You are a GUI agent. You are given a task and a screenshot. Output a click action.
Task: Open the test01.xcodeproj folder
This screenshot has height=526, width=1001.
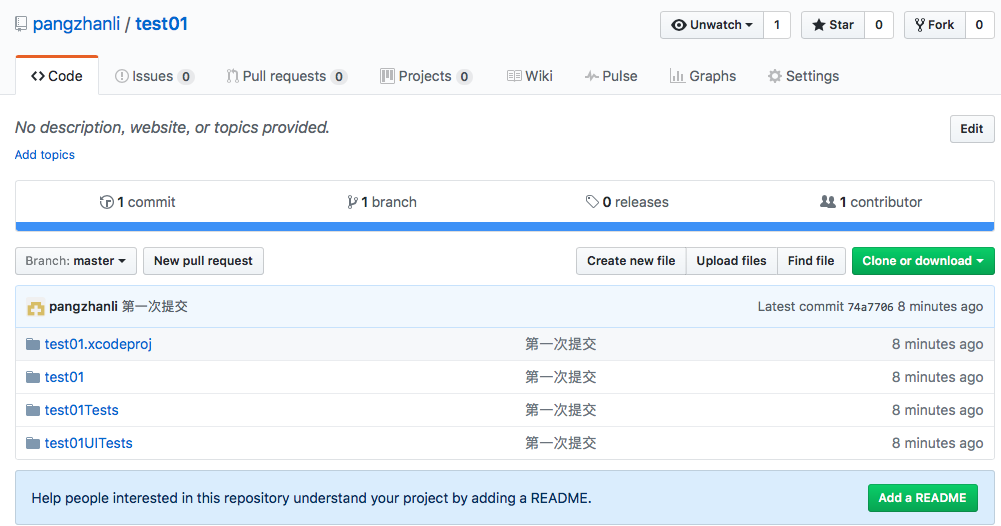(98, 344)
